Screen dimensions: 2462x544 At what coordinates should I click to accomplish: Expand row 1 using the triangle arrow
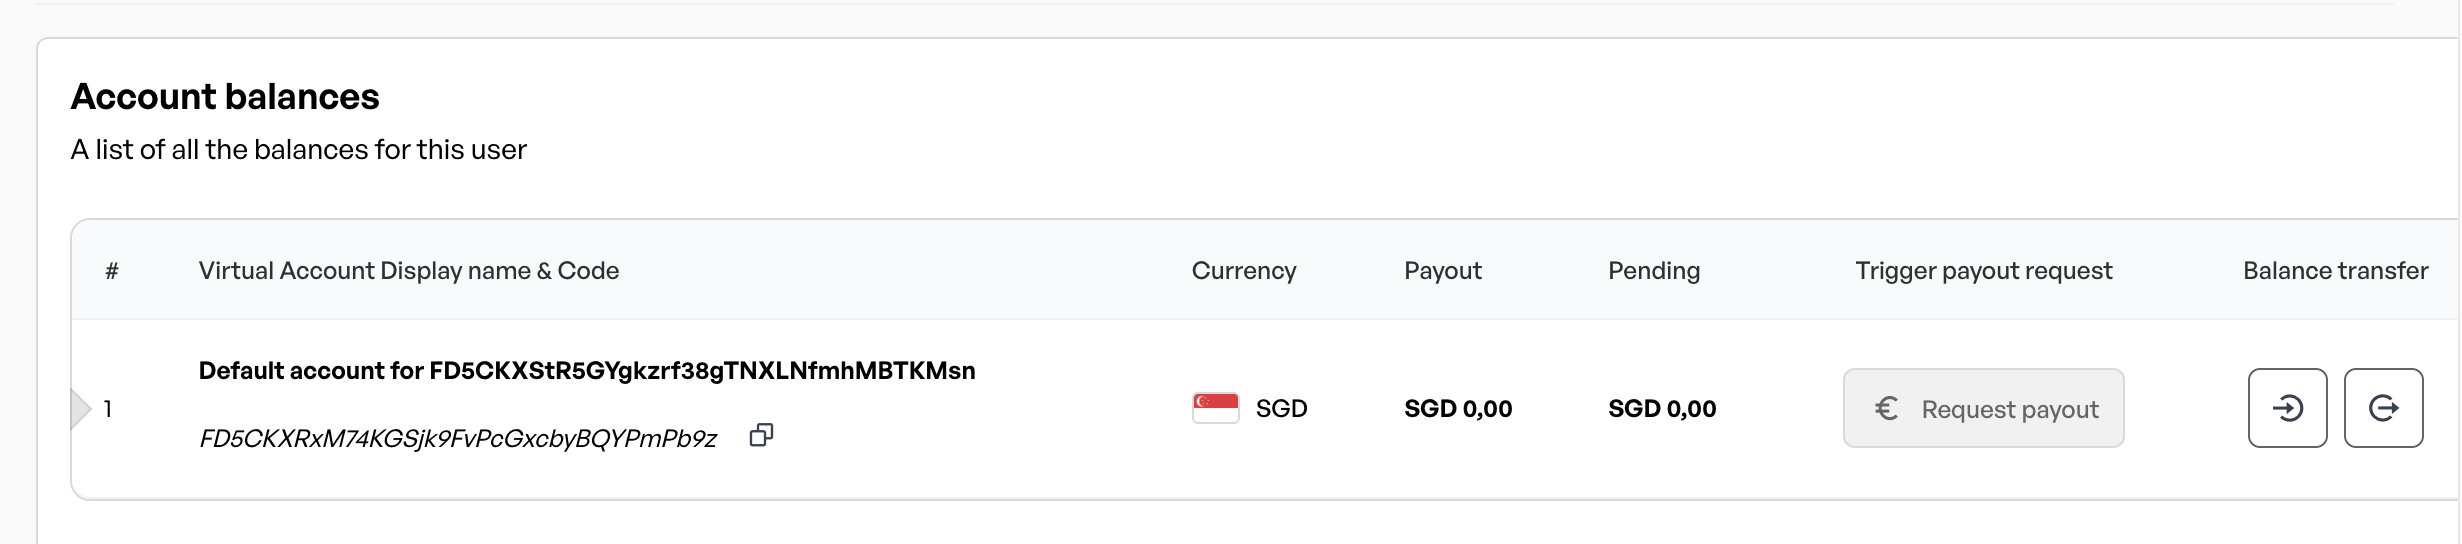click(81, 408)
